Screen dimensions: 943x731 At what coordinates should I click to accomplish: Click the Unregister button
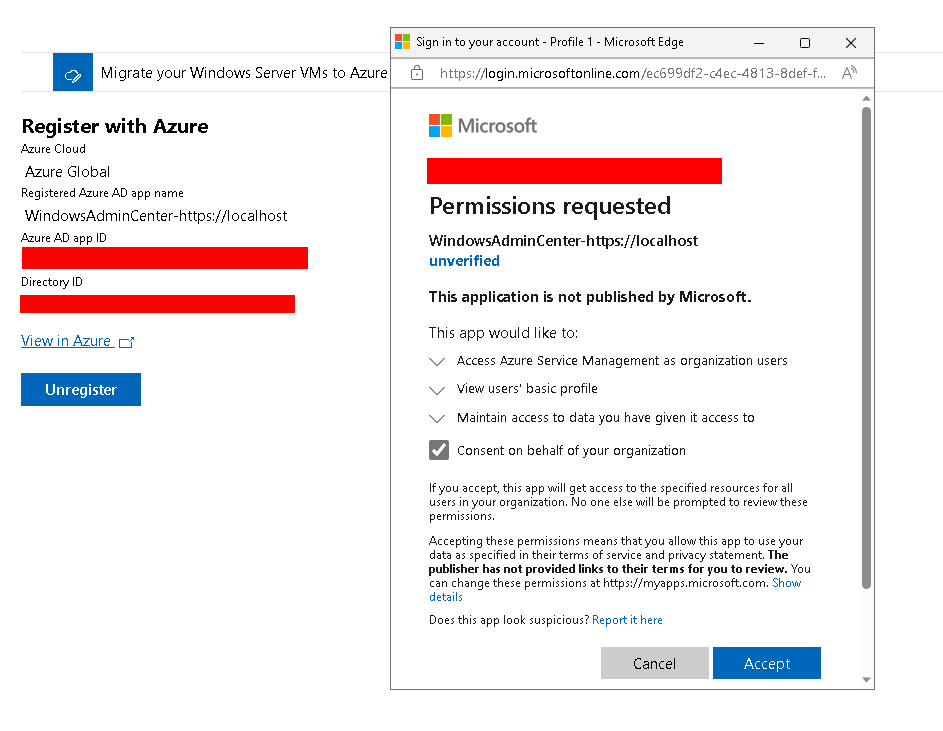point(81,389)
